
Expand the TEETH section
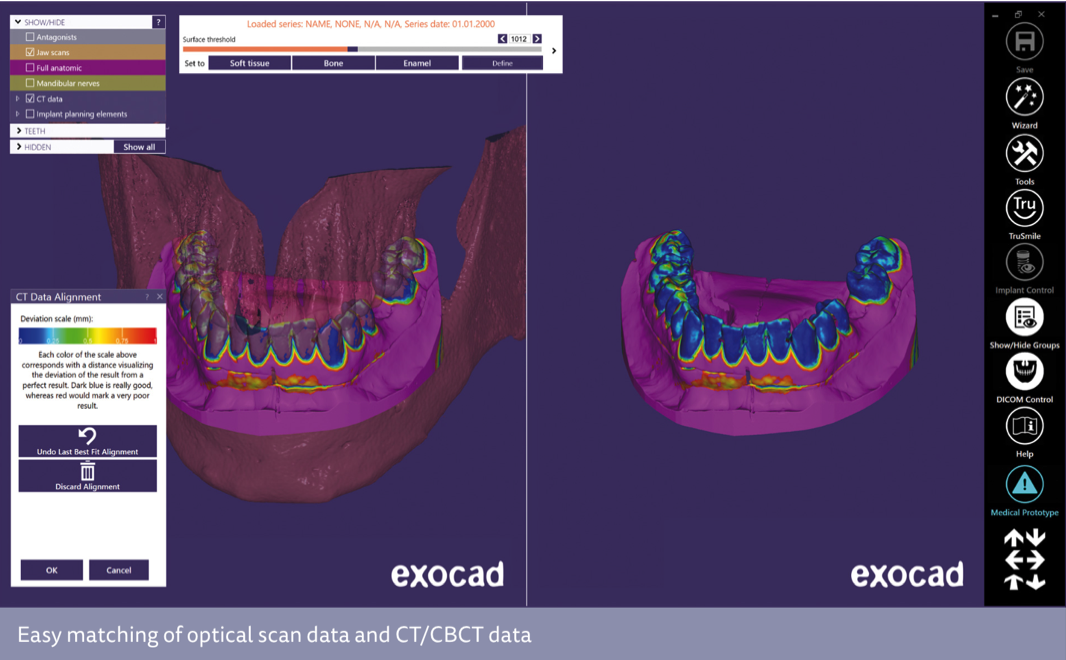point(18,131)
